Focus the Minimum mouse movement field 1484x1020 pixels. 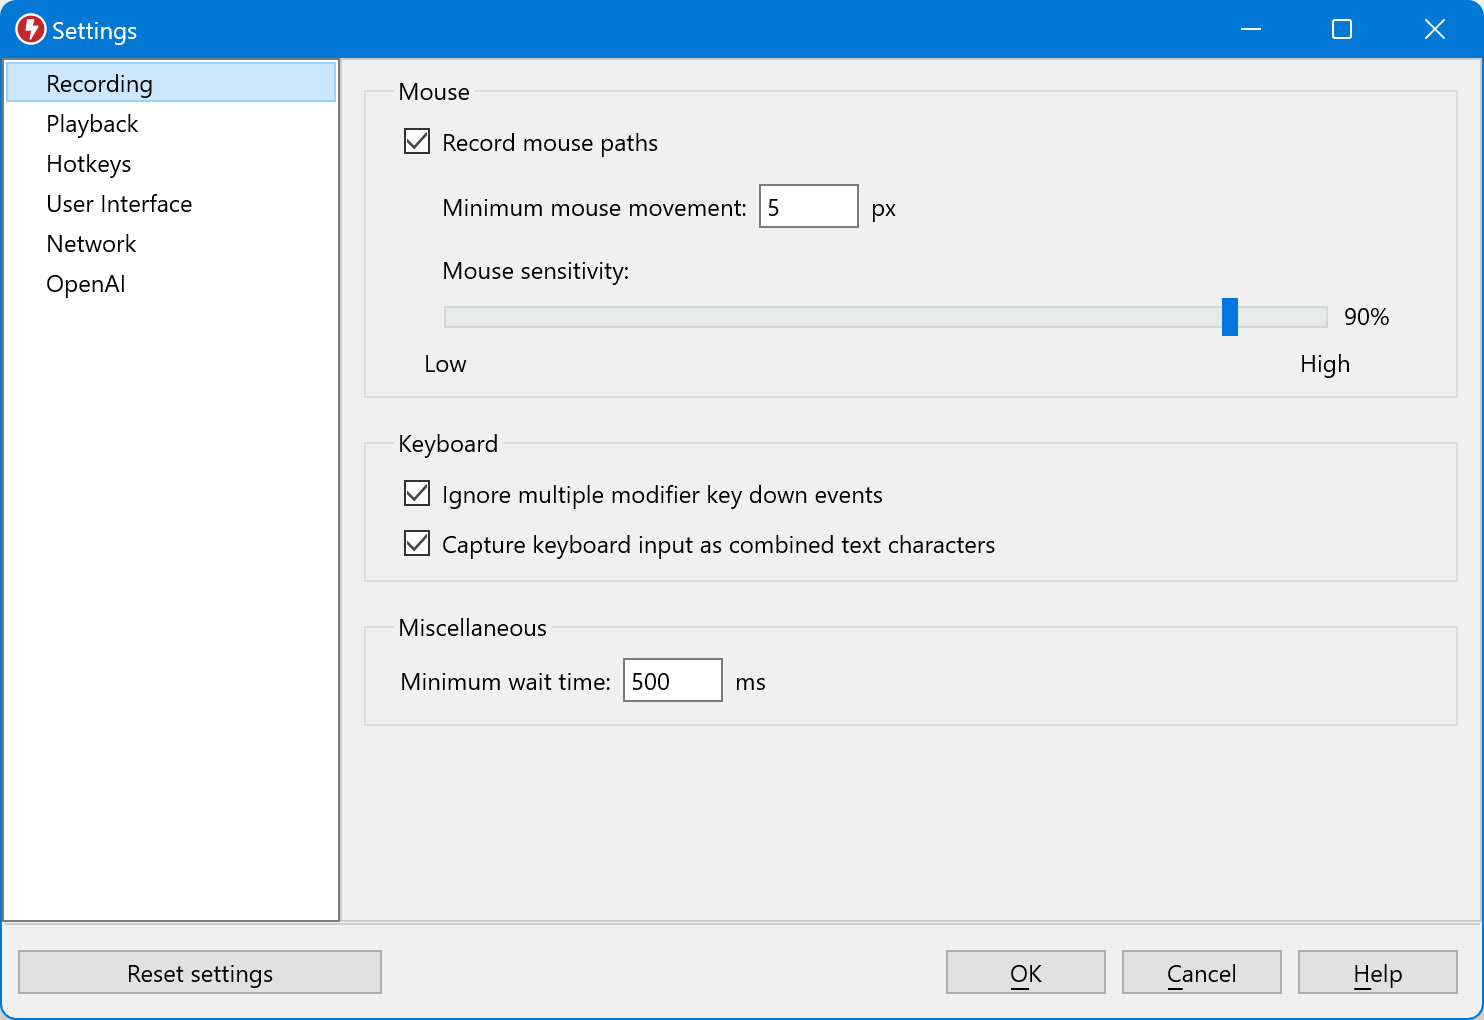click(808, 207)
